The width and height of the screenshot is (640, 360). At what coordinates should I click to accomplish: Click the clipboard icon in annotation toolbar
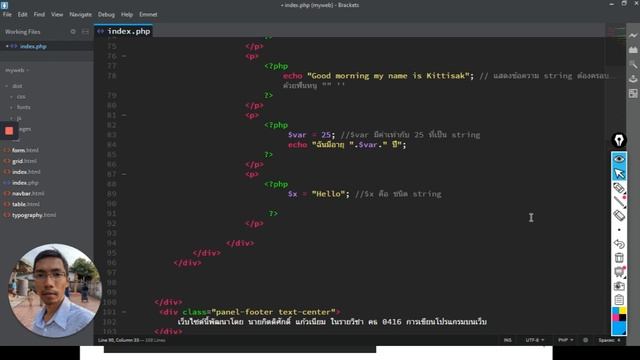pos(619,300)
